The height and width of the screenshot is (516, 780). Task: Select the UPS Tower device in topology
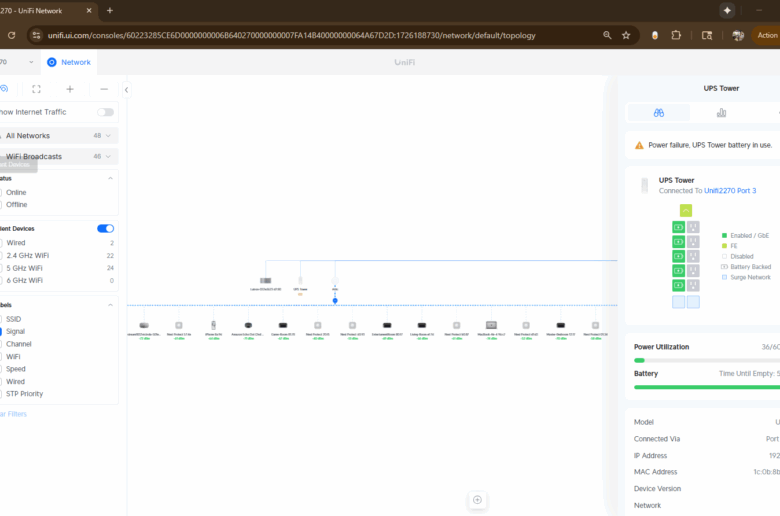pyautogui.click(x=300, y=282)
